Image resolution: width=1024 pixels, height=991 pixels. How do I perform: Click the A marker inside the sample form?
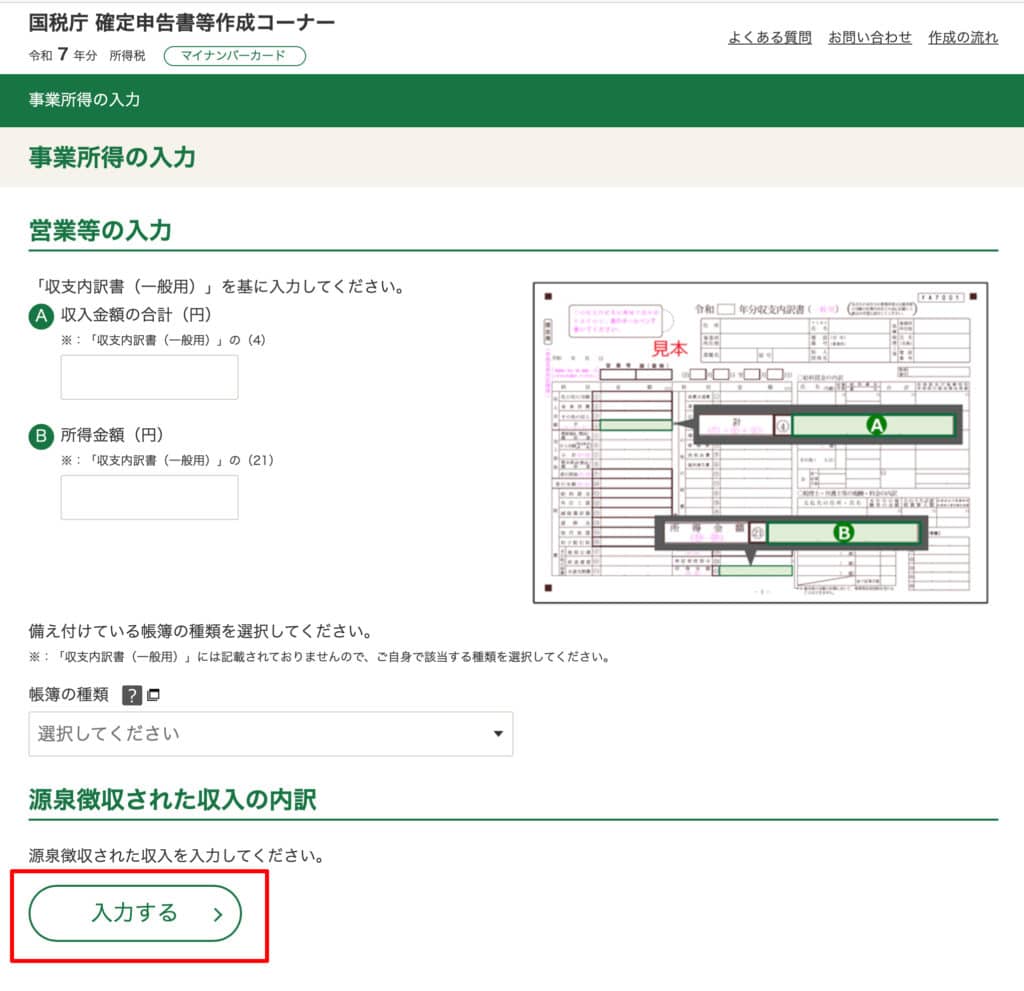click(x=876, y=425)
